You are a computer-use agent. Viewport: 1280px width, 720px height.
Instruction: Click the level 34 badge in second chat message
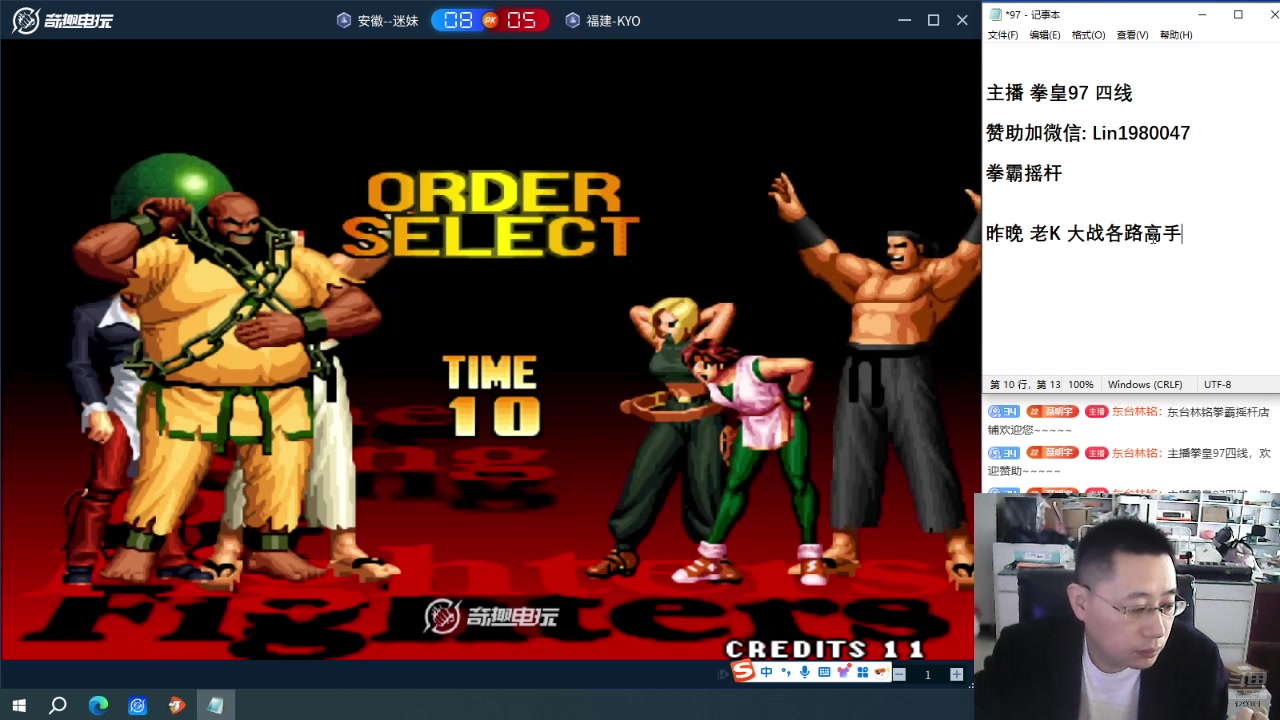pos(1004,453)
